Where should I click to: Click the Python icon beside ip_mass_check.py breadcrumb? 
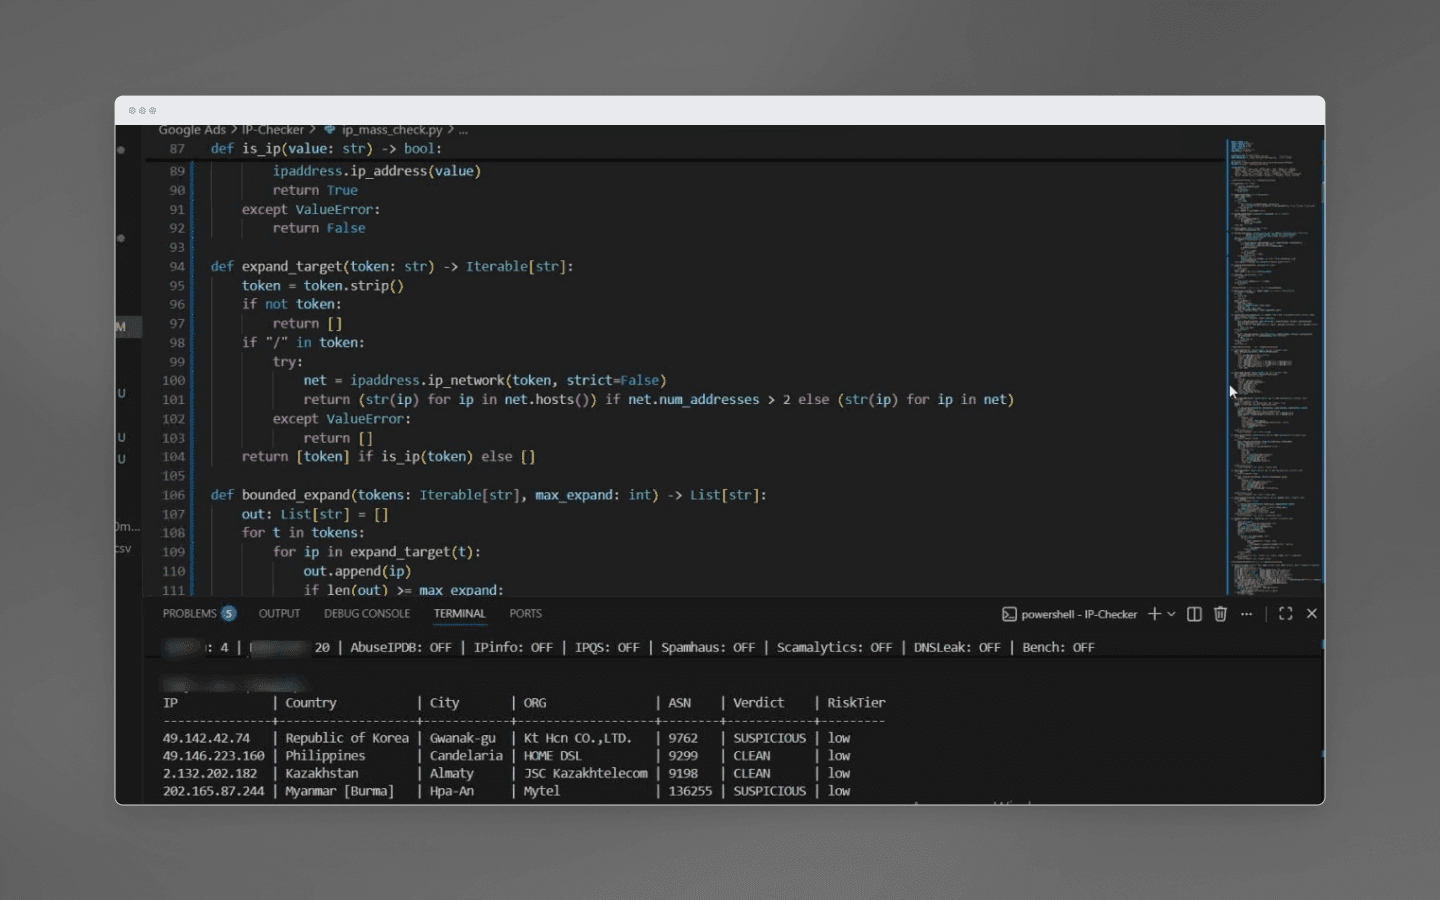click(x=333, y=129)
